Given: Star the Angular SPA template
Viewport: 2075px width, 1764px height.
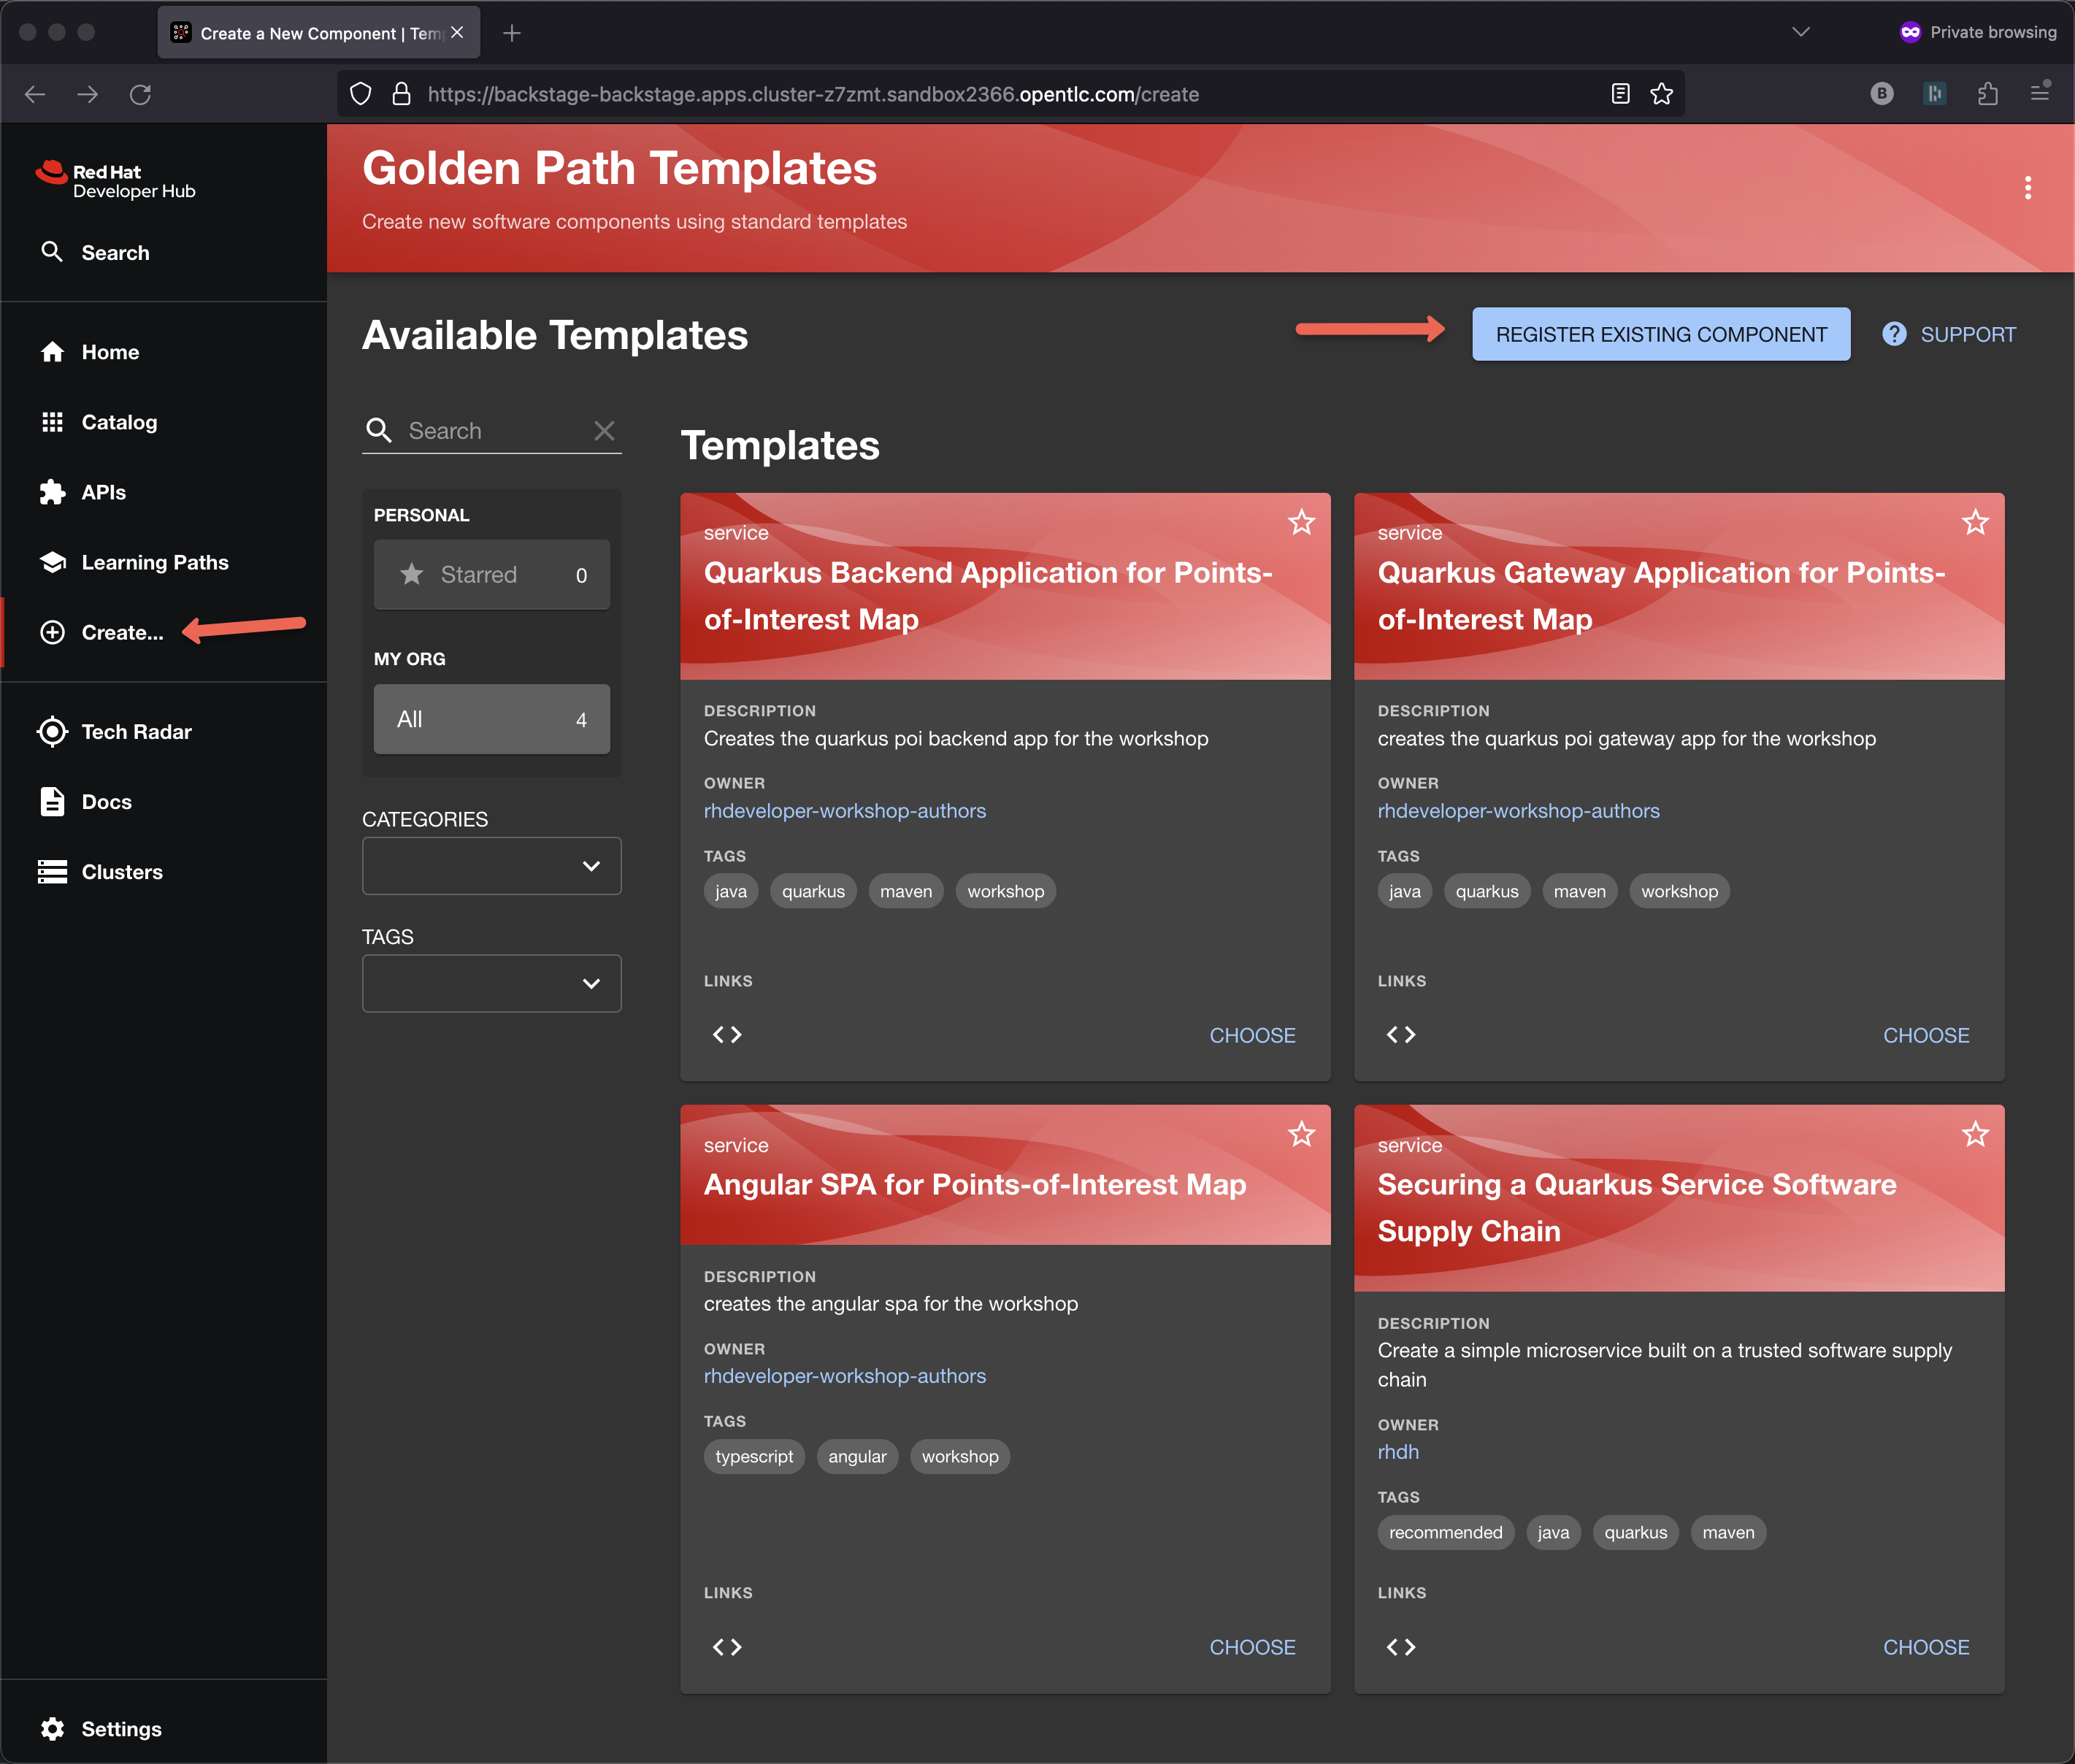Looking at the screenshot, I should tap(1301, 1134).
